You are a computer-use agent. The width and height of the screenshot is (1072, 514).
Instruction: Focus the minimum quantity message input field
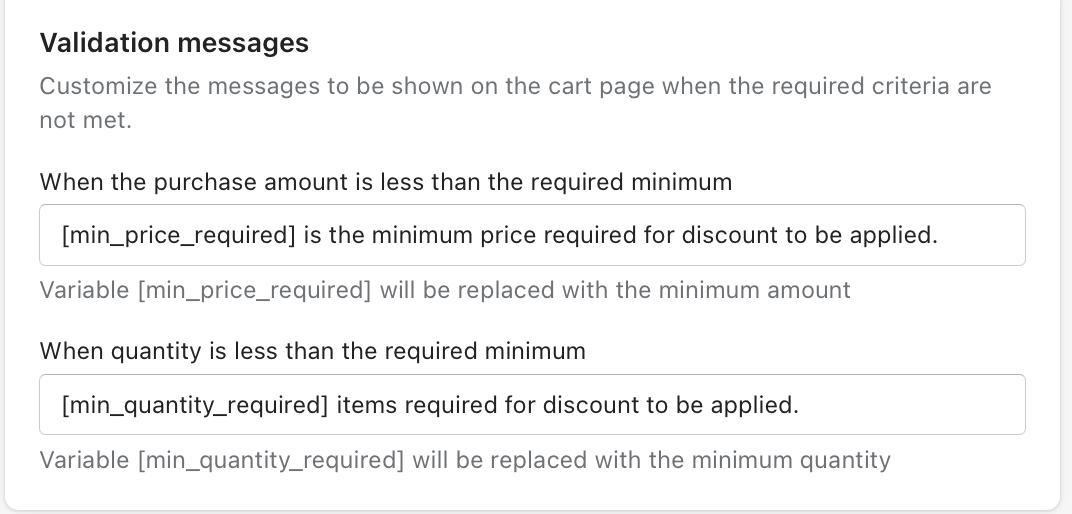coord(532,405)
